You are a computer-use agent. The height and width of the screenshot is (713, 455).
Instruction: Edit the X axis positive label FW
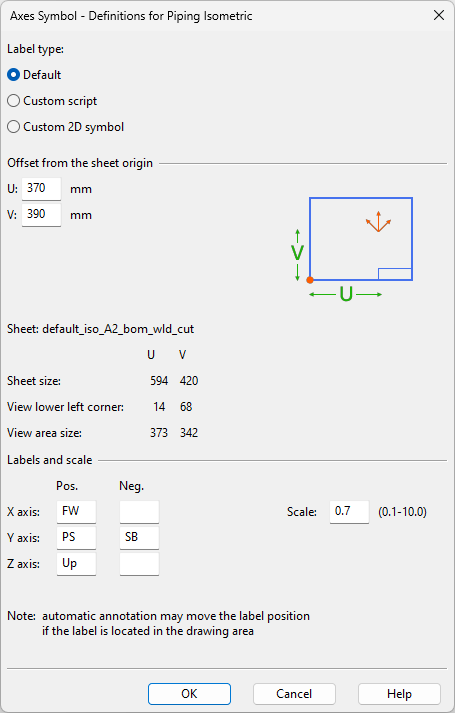point(76,512)
